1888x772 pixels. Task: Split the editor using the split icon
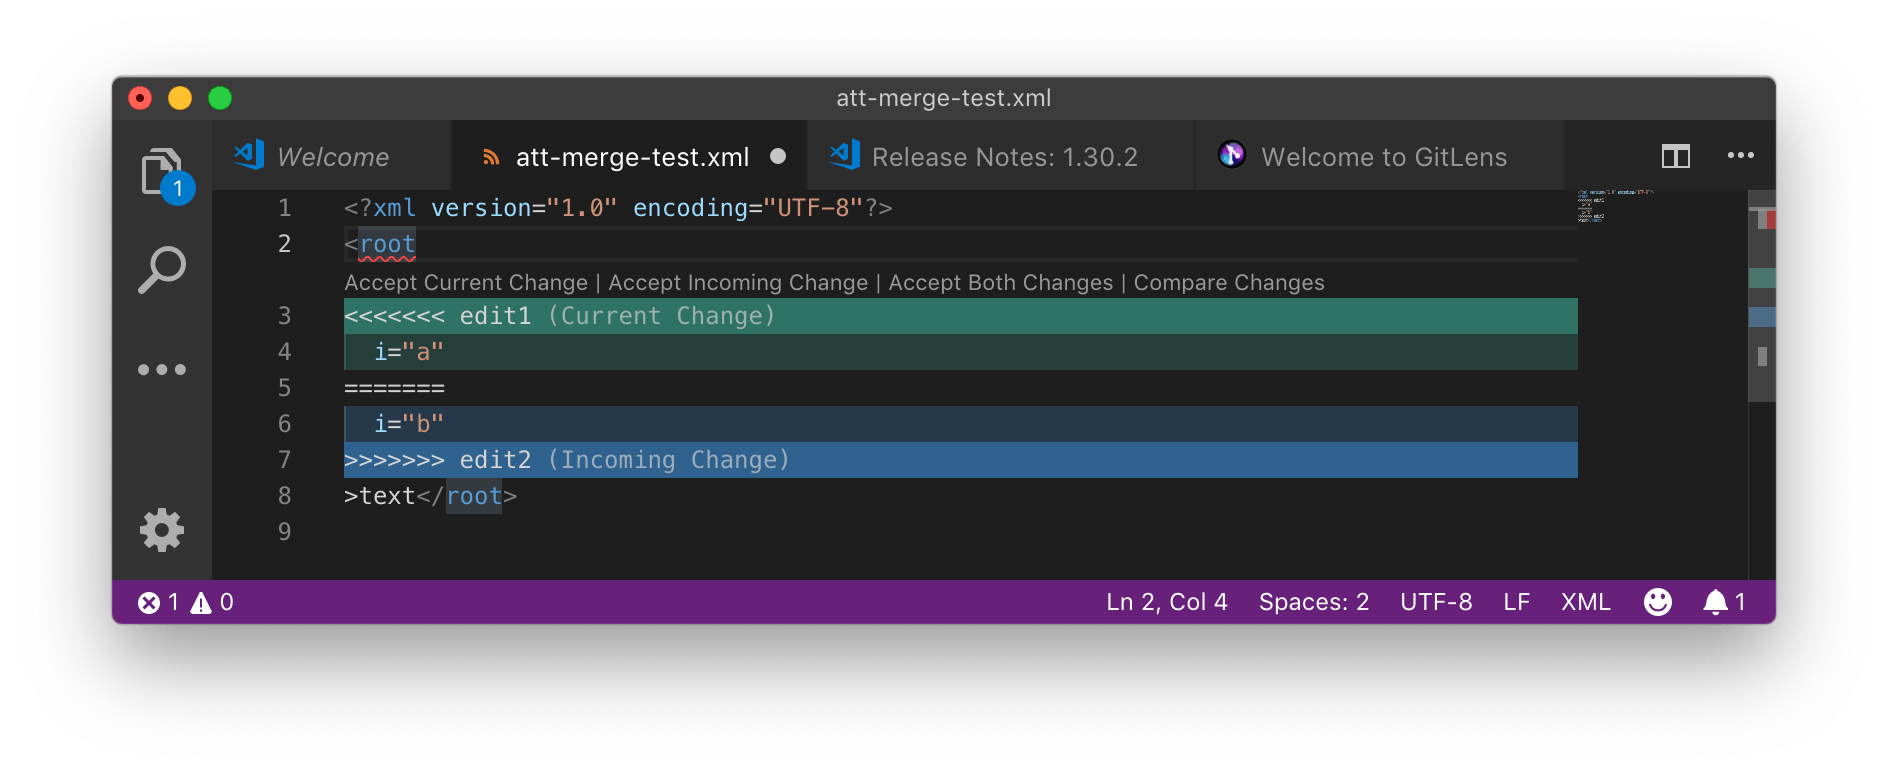(1674, 156)
